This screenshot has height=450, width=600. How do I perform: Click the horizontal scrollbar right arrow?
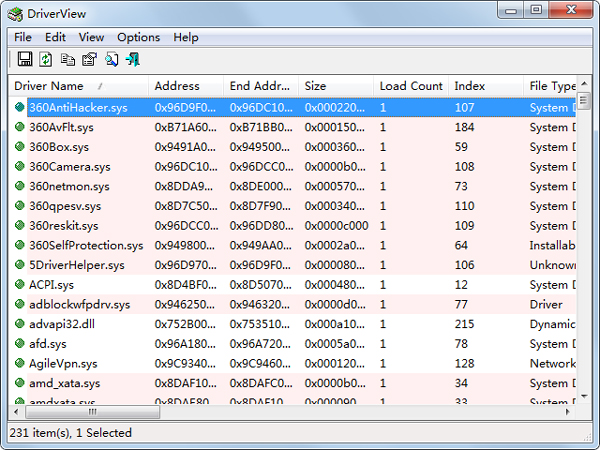[x=568, y=412]
